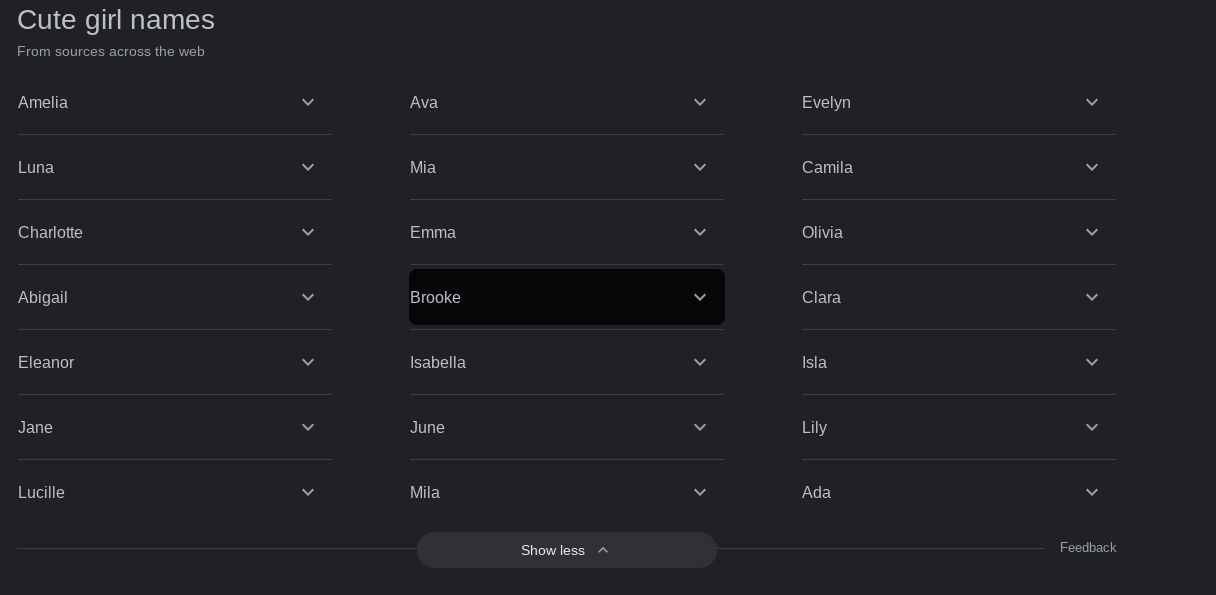Click the chevron arrow beside Luna
The image size is (1216, 595).
308,168
